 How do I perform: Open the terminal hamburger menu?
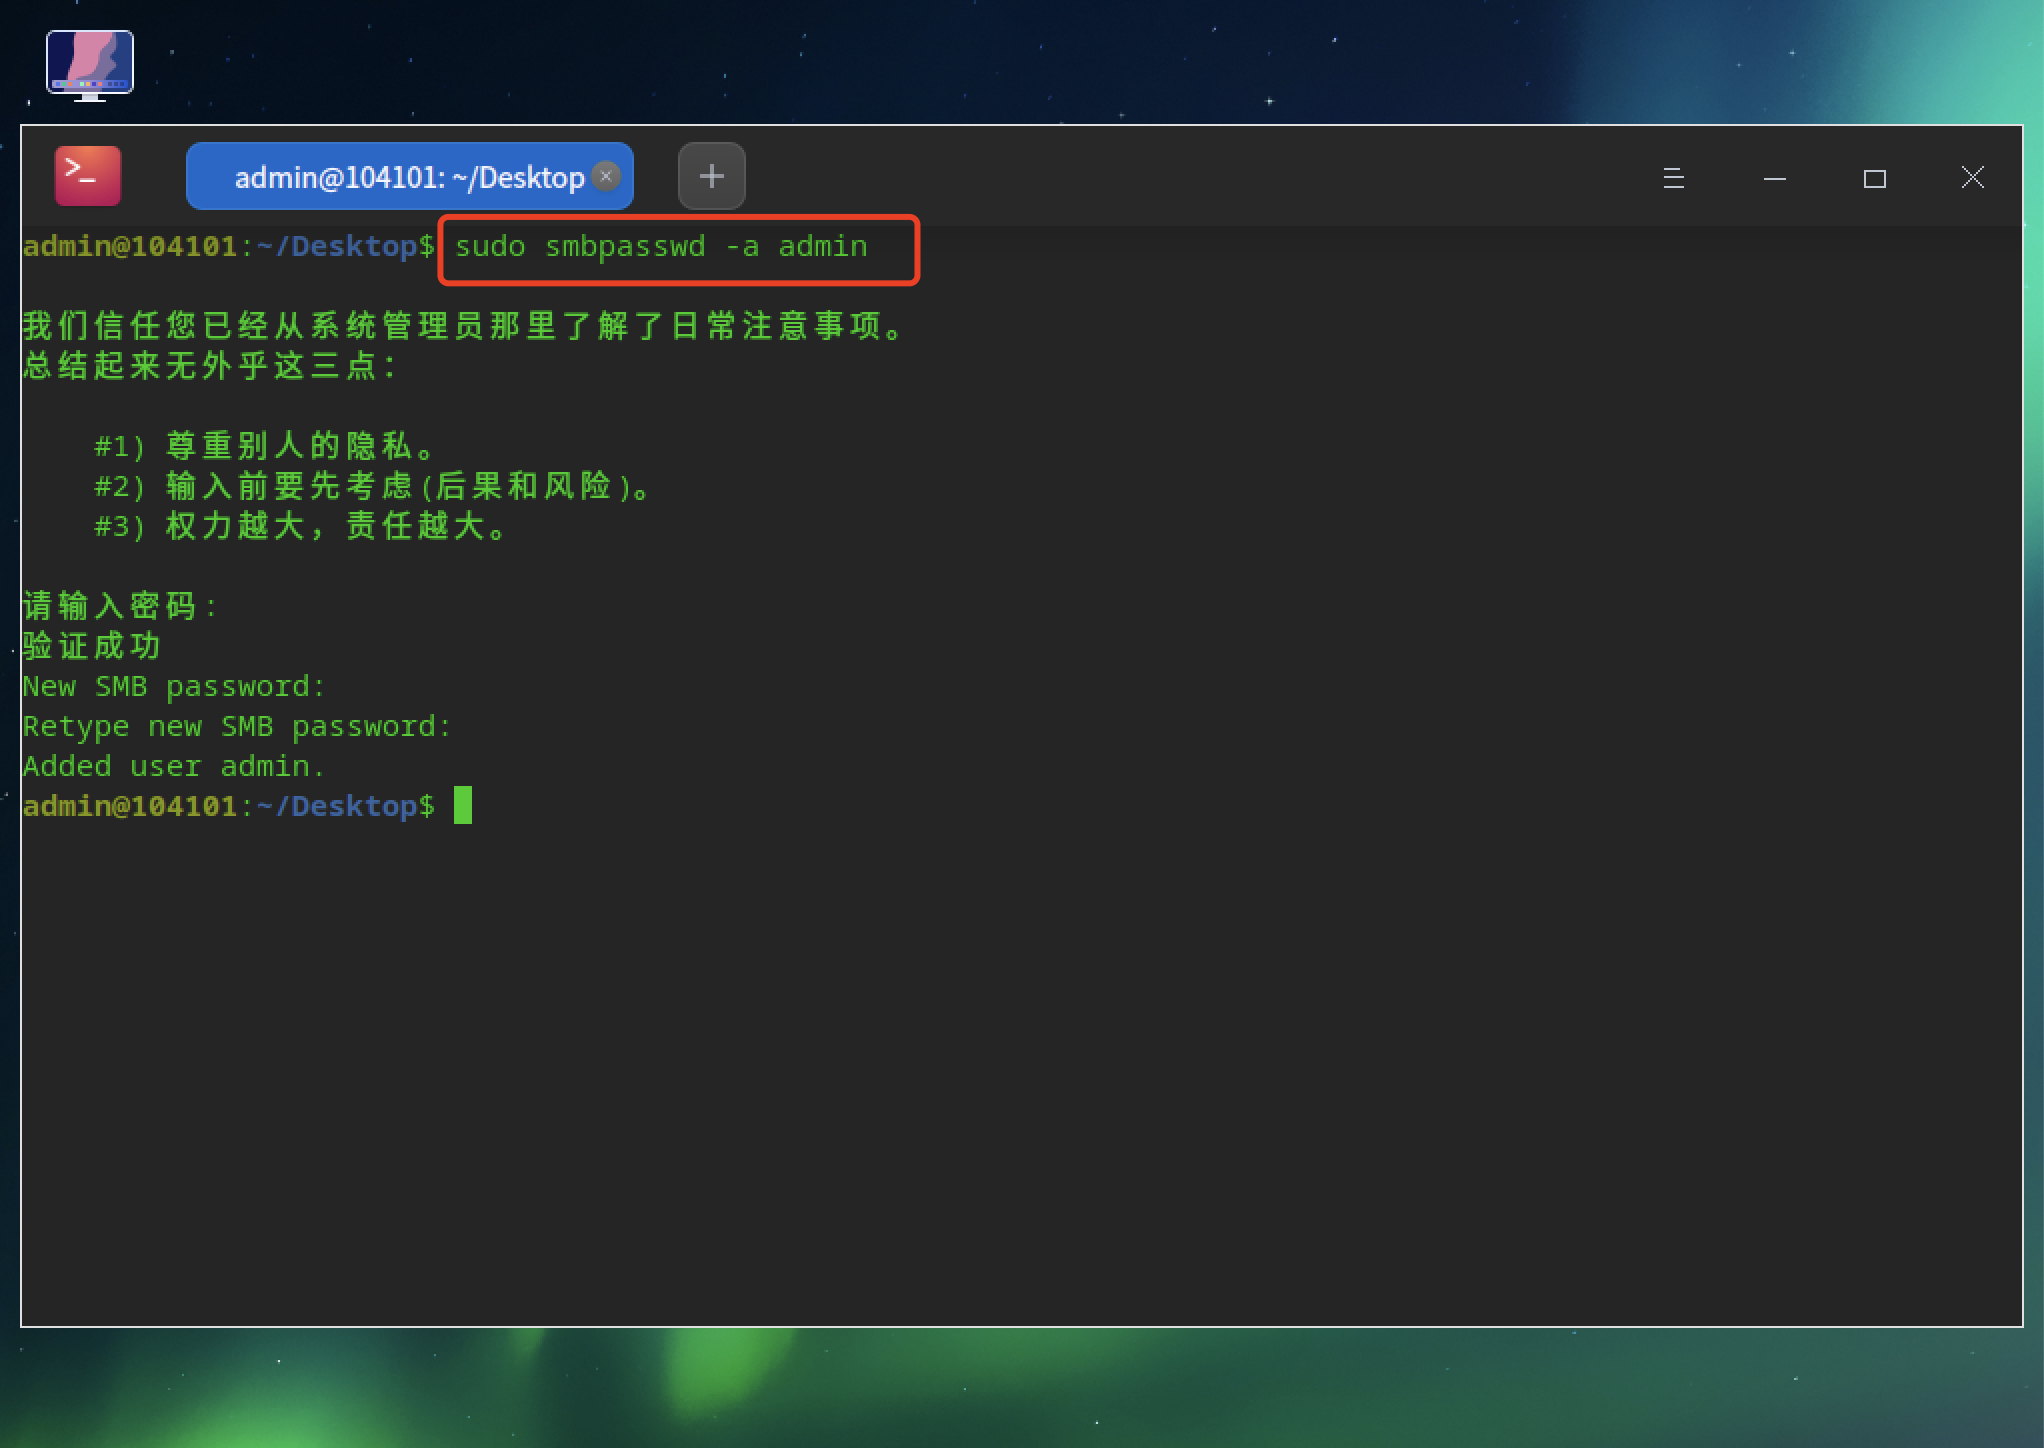(x=1673, y=178)
